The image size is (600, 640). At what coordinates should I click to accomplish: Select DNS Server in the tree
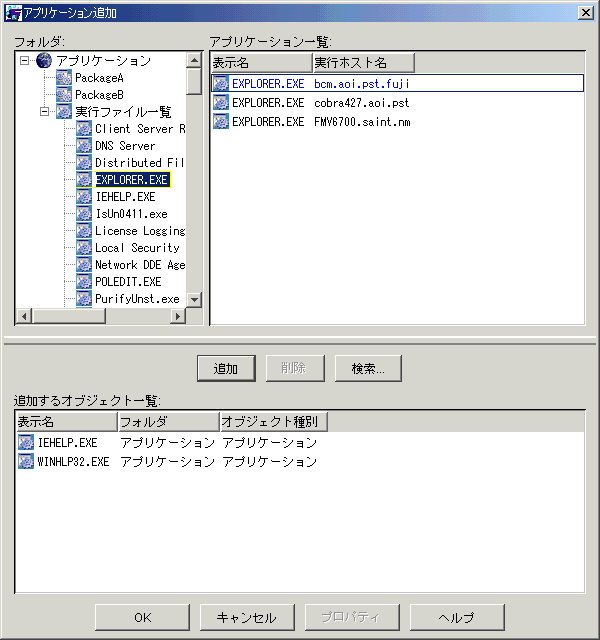coord(125,146)
